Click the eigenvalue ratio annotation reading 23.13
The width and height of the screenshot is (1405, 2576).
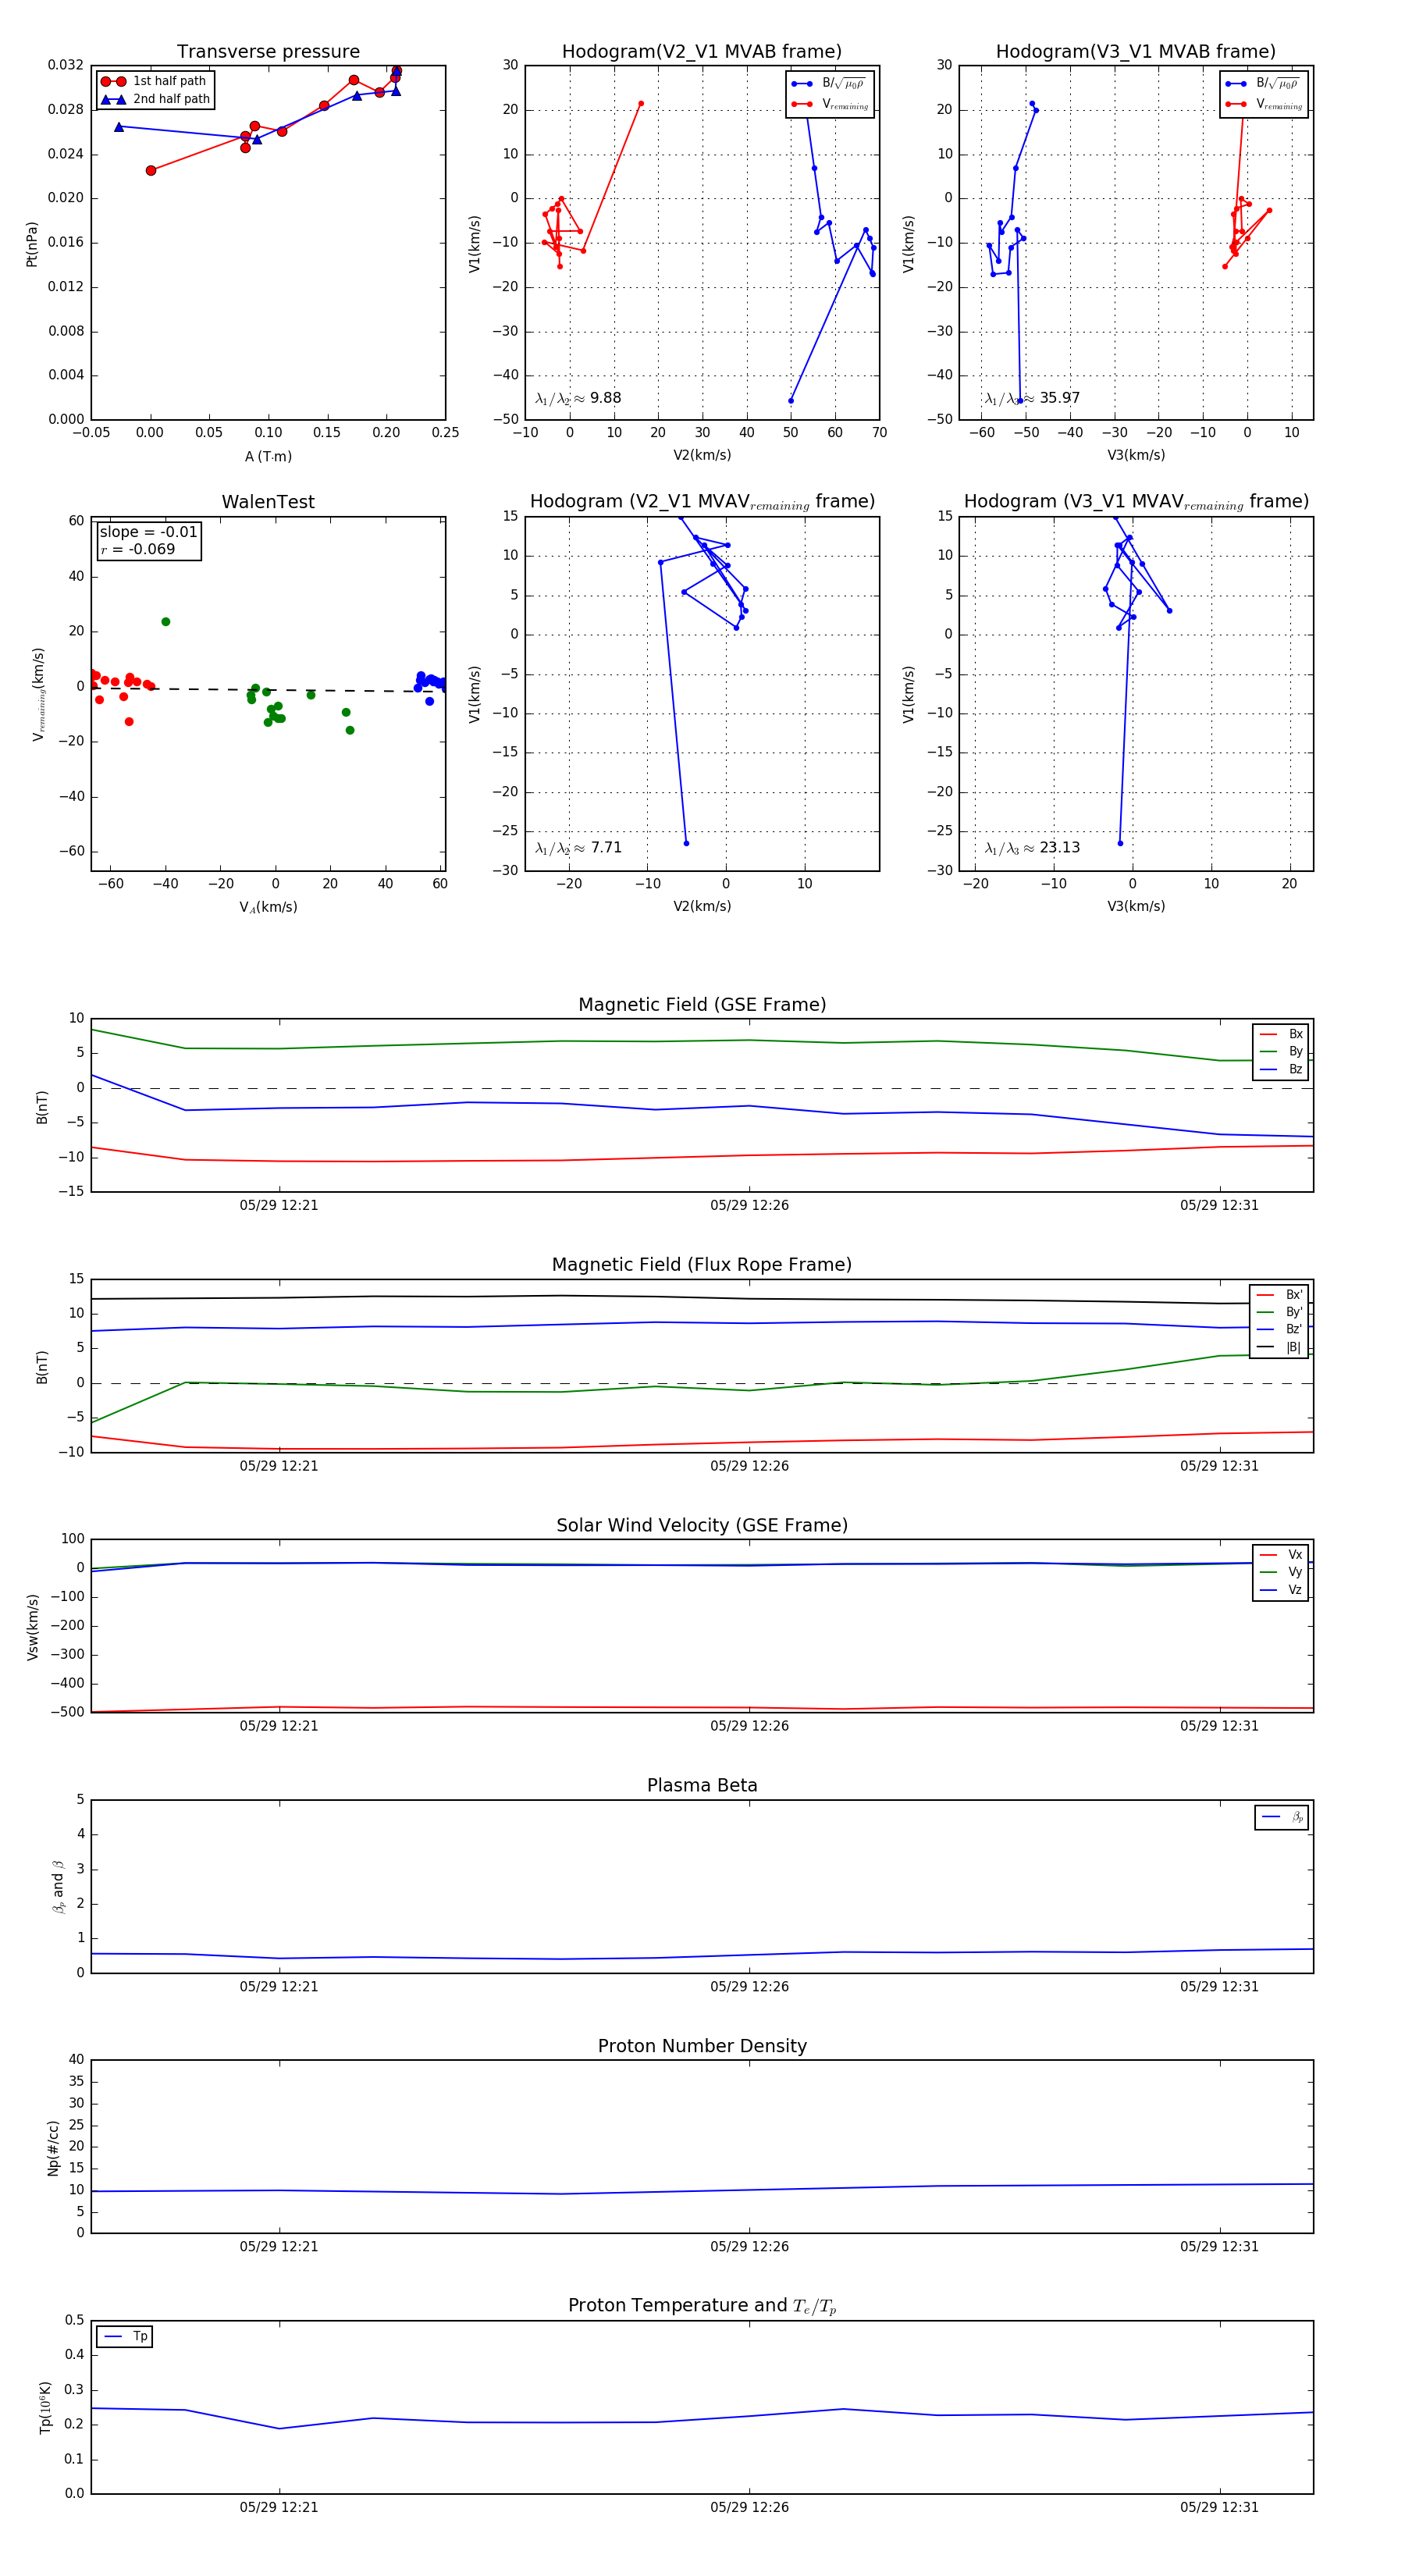(1032, 848)
